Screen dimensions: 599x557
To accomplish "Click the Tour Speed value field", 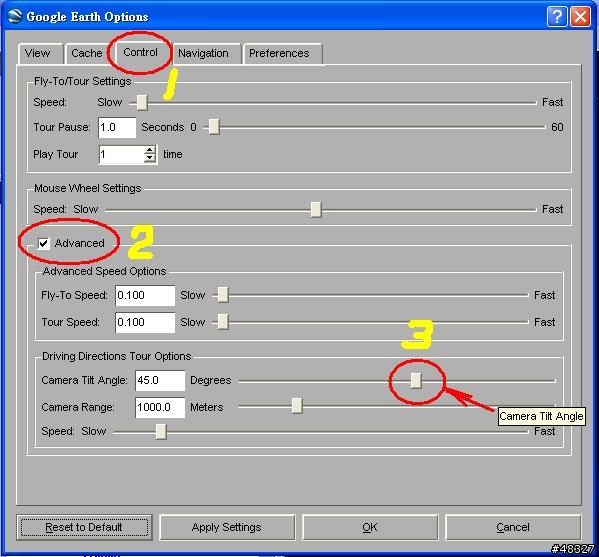I will [x=145, y=322].
